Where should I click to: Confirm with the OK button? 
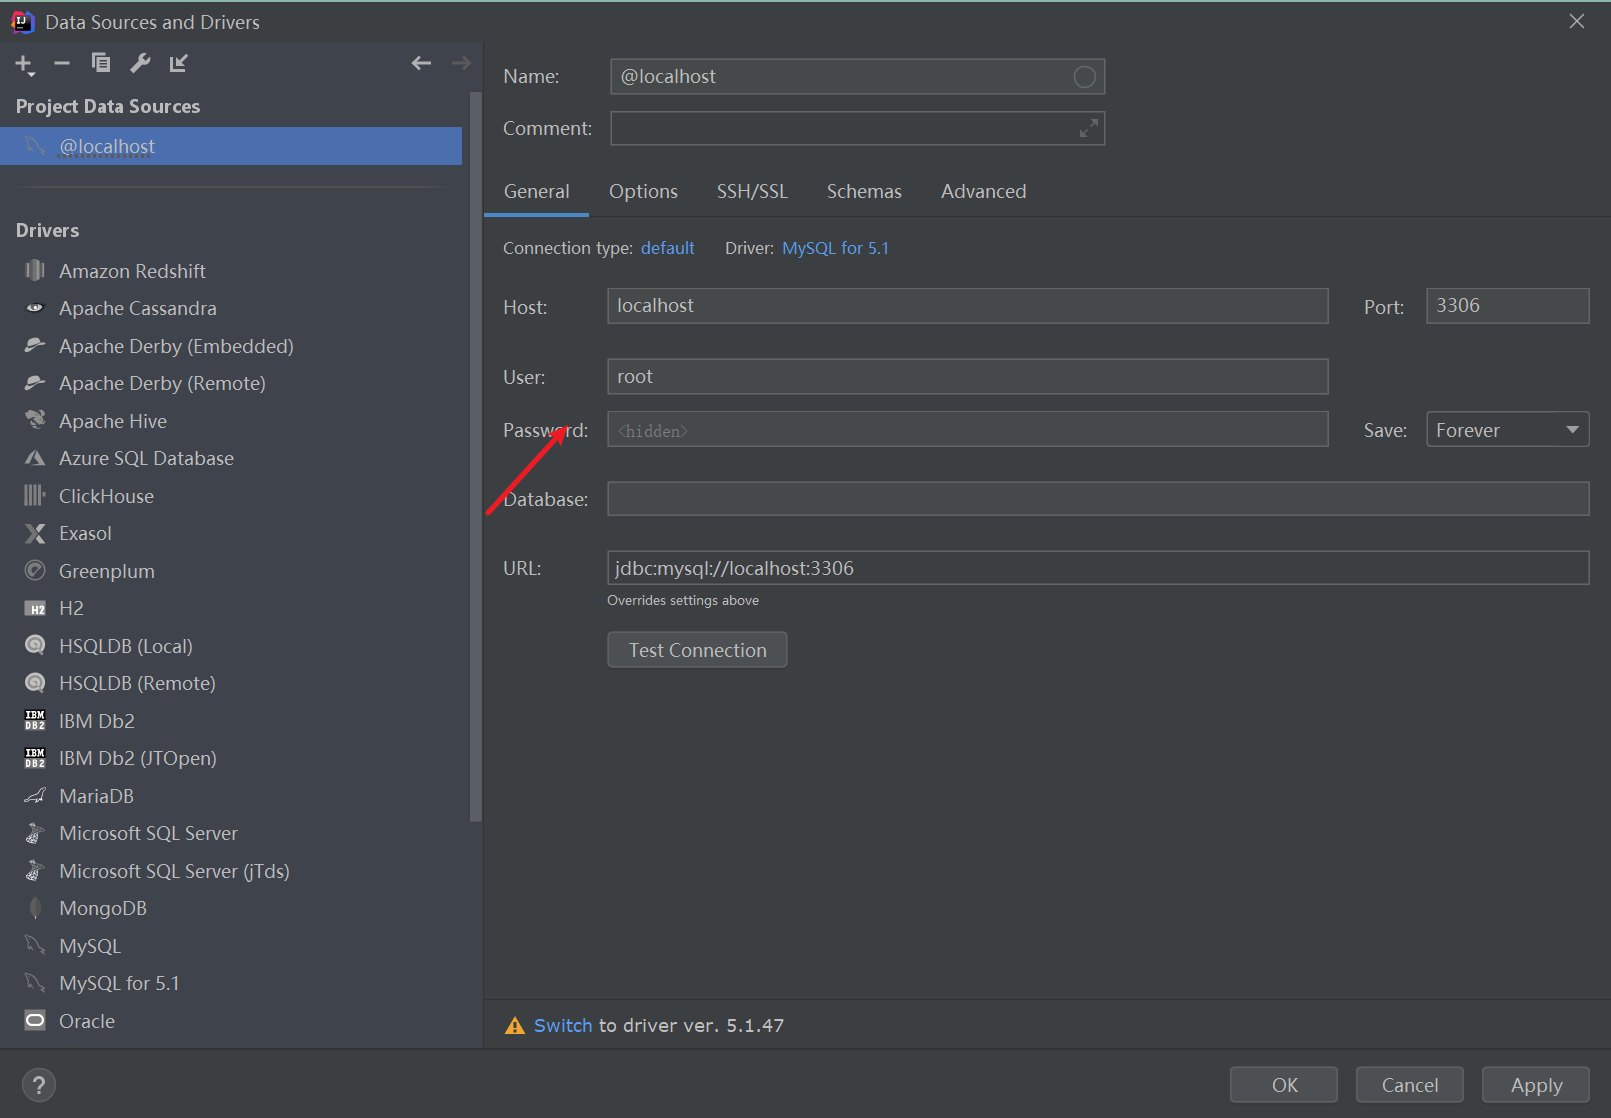tap(1284, 1085)
